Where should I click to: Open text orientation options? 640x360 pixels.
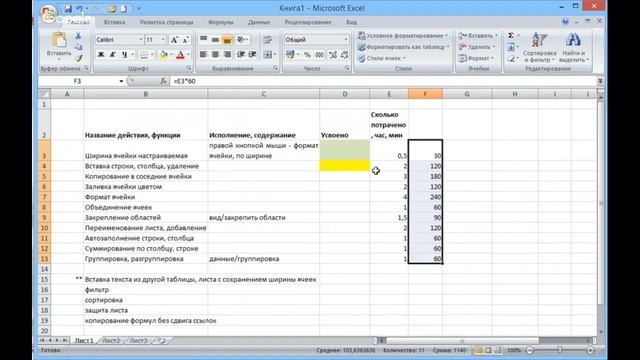[242, 40]
